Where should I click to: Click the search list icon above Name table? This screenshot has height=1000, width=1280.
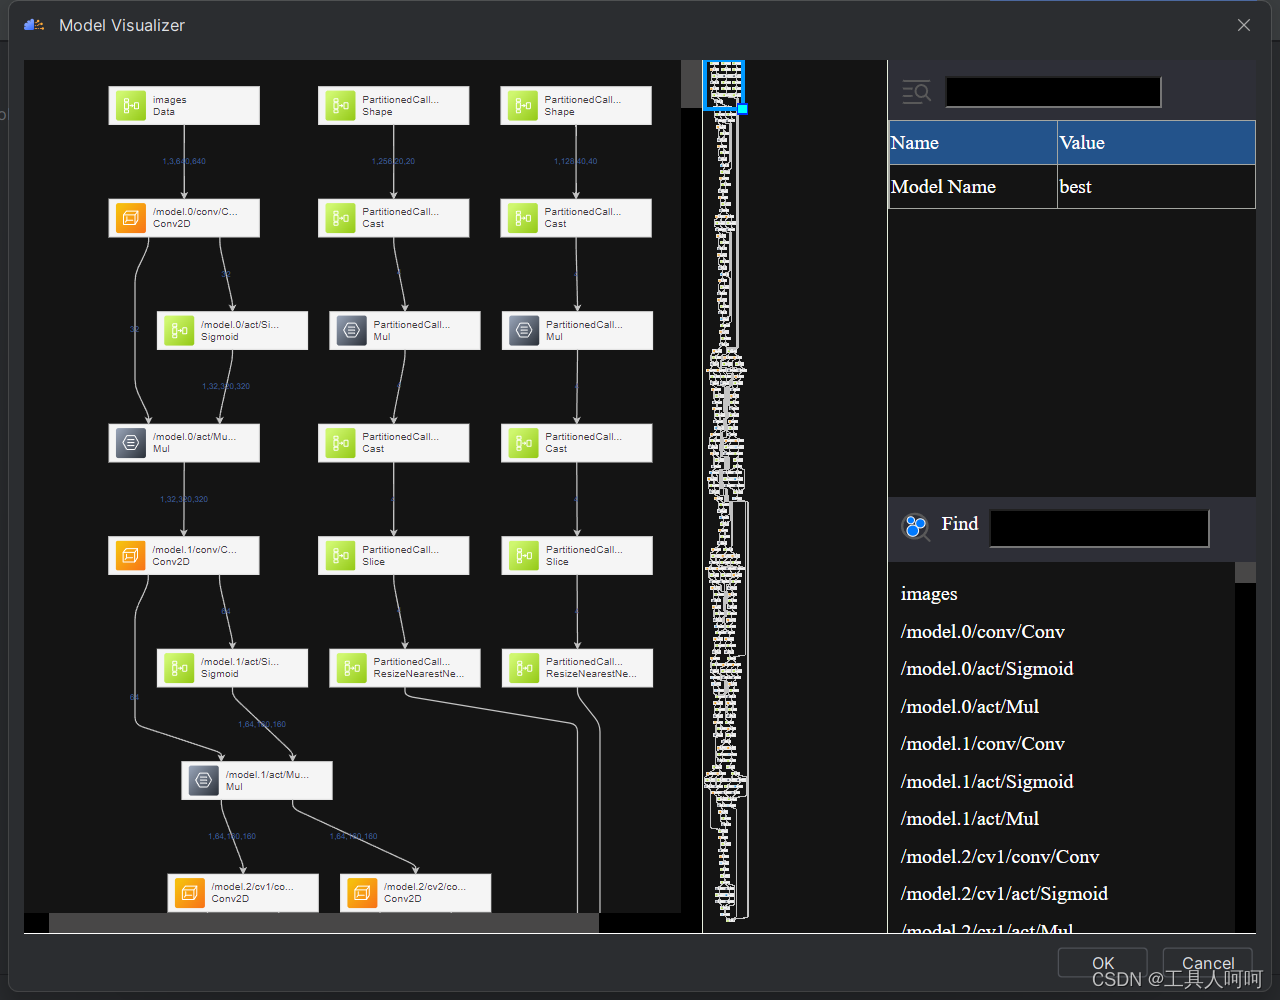916,92
